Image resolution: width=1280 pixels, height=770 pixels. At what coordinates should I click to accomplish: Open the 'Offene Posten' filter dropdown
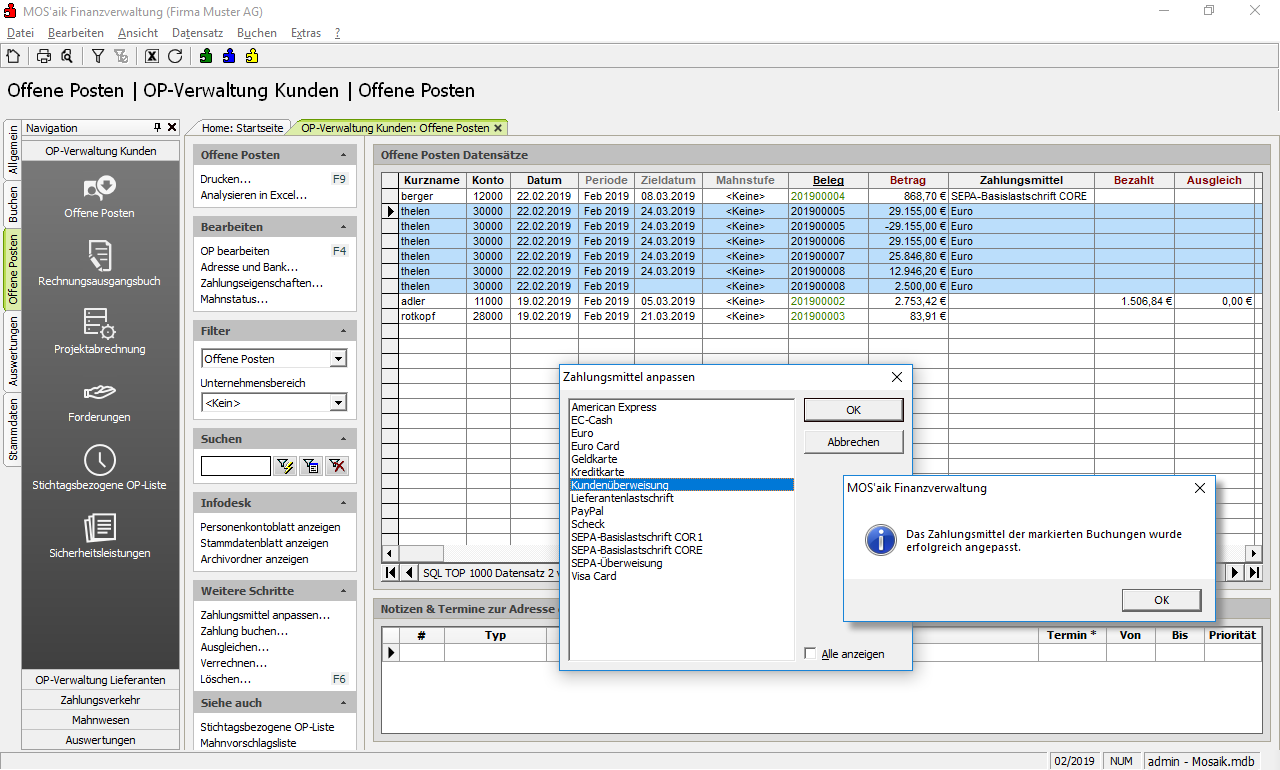(339, 359)
